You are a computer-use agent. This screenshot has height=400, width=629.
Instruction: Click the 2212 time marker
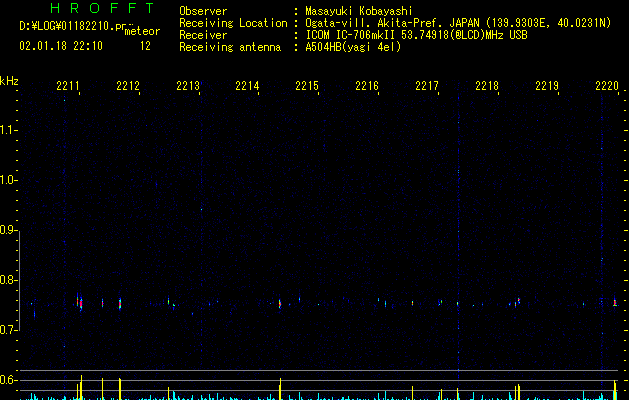tap(128, 85)
